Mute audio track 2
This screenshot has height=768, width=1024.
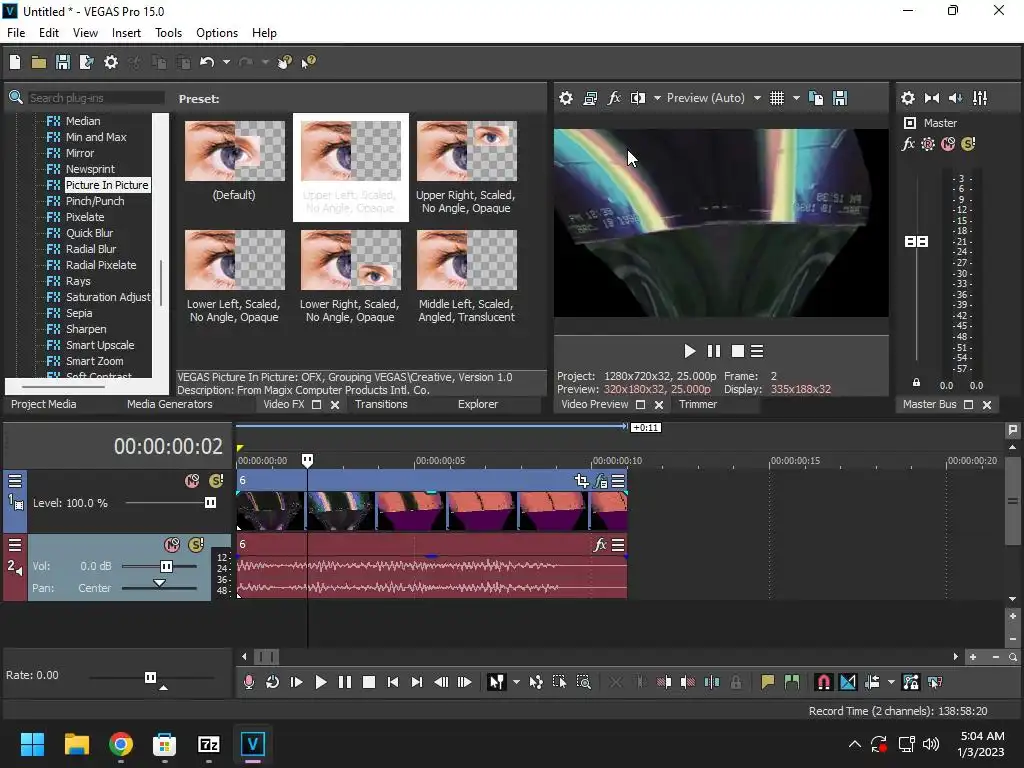172,545
